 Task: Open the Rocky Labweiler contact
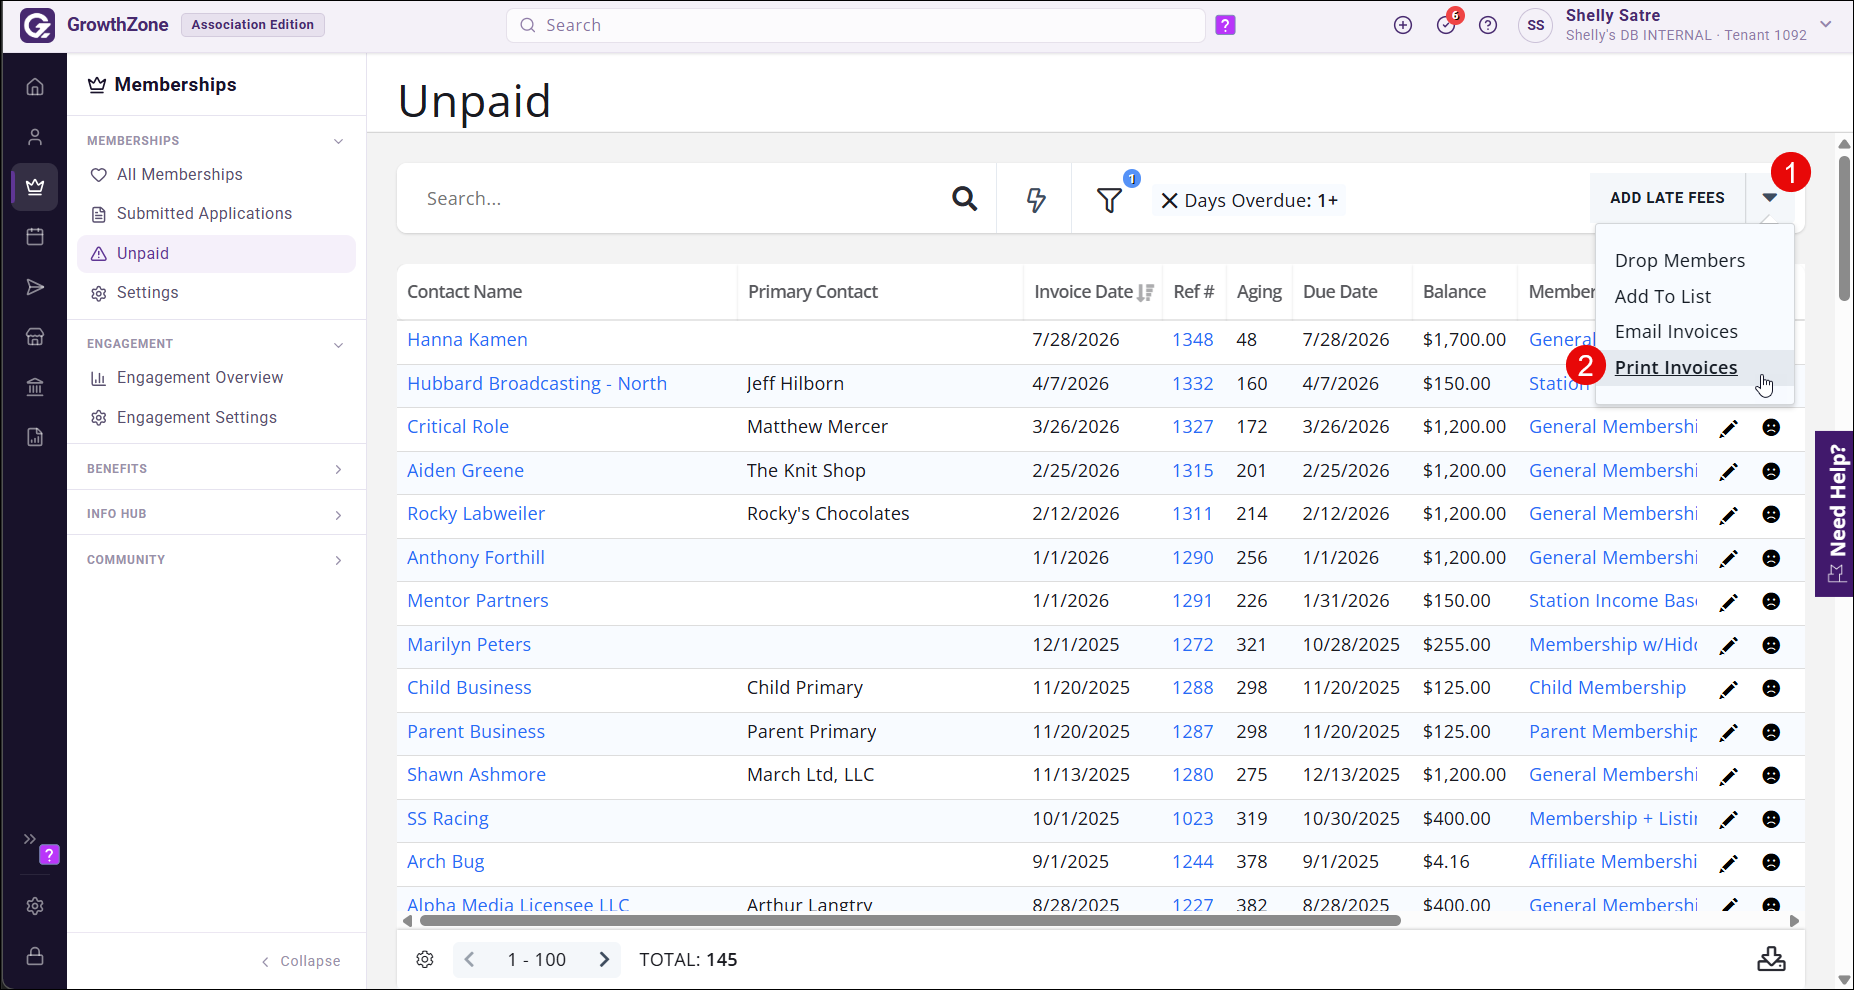point(476,514)
